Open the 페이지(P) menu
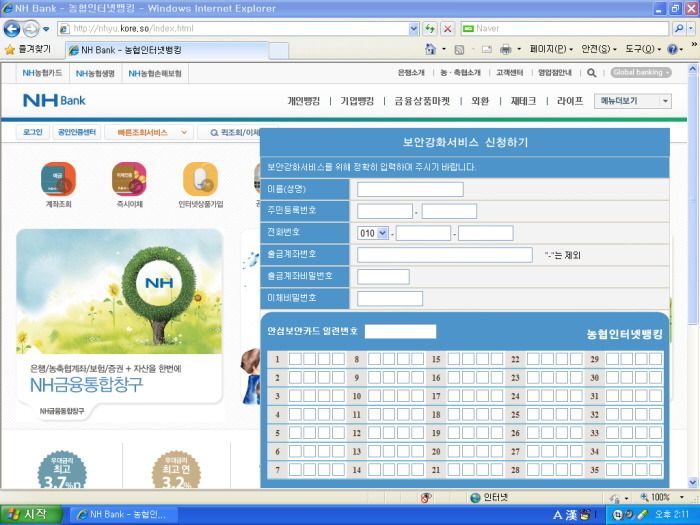 point(551,49)
